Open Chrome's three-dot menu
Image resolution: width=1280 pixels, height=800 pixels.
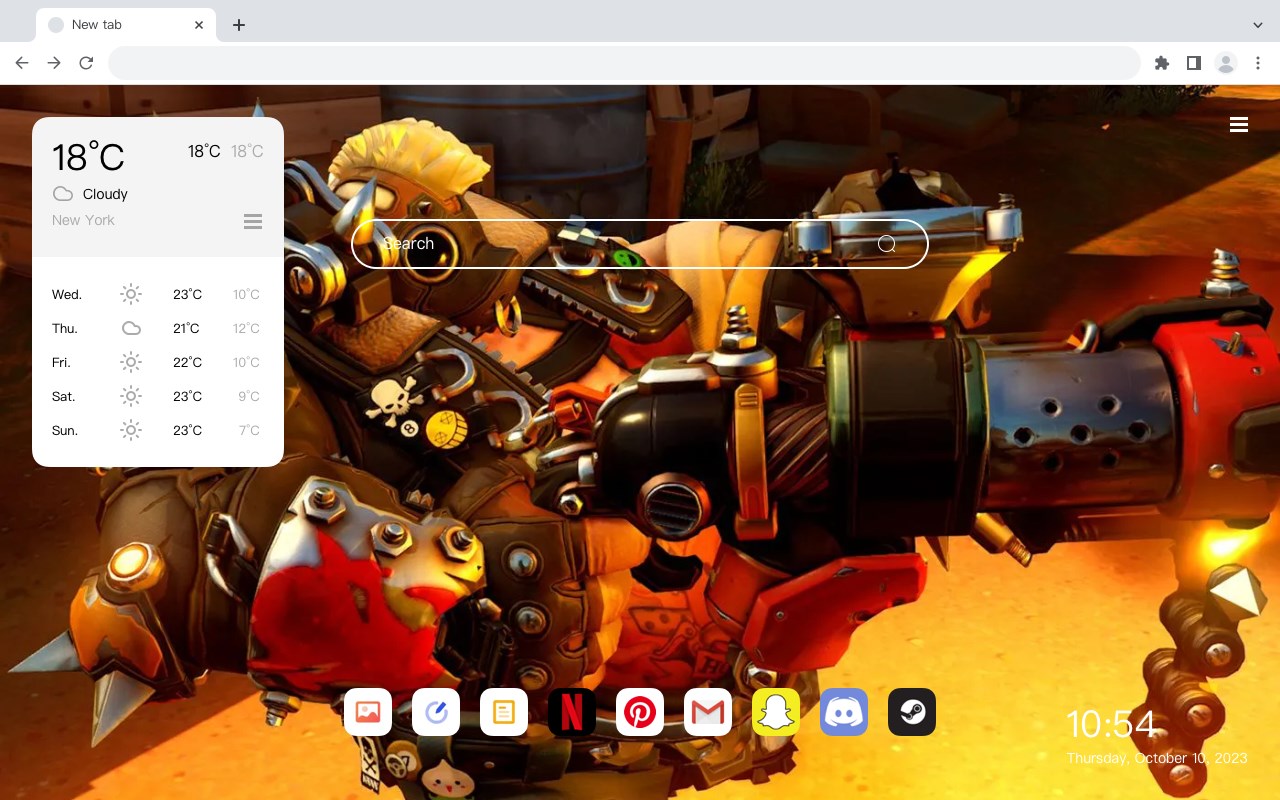1258,63
